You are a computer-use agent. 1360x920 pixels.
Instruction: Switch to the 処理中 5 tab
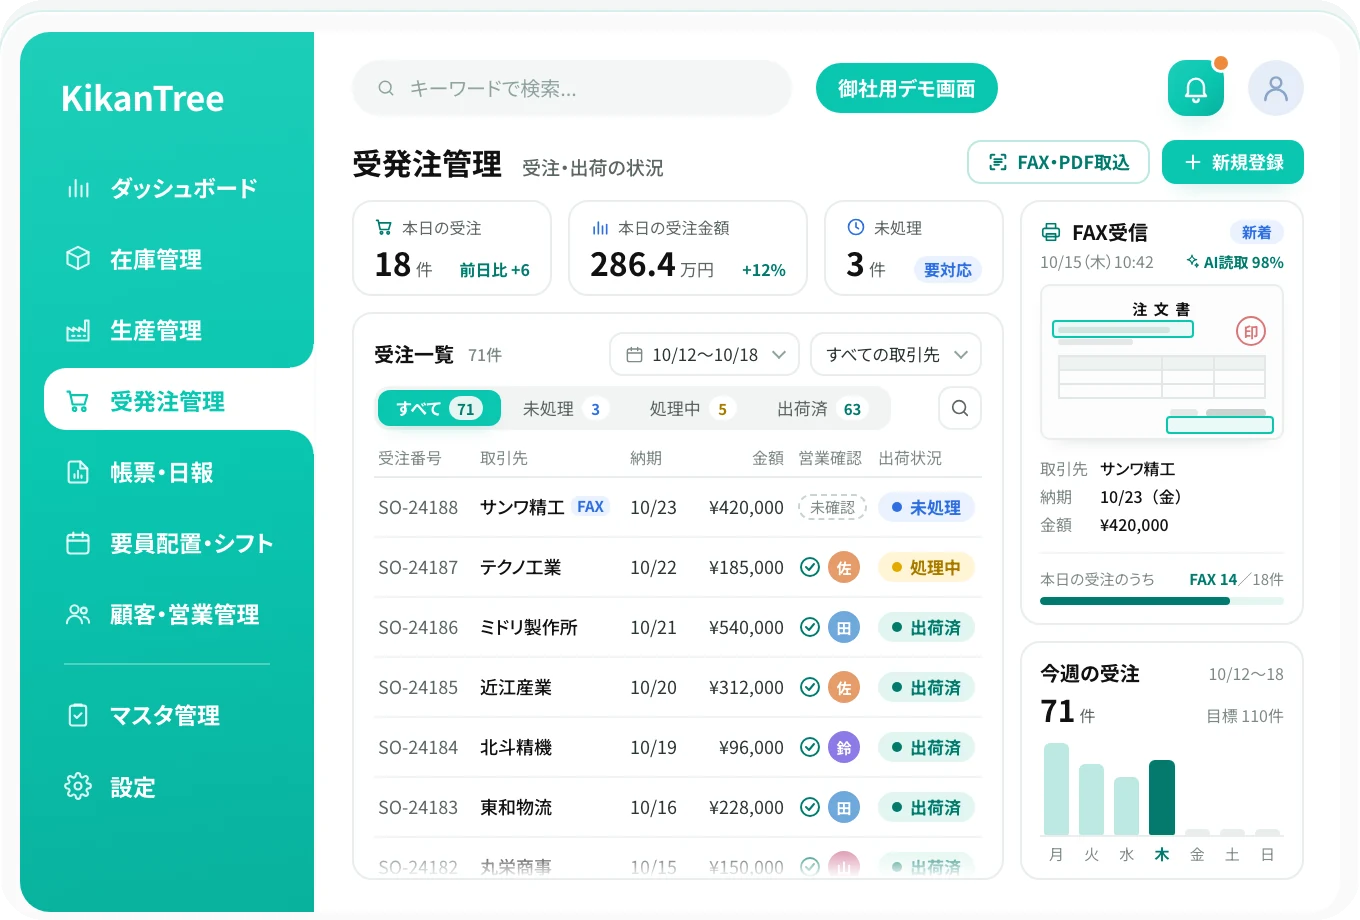coord(692,408)
